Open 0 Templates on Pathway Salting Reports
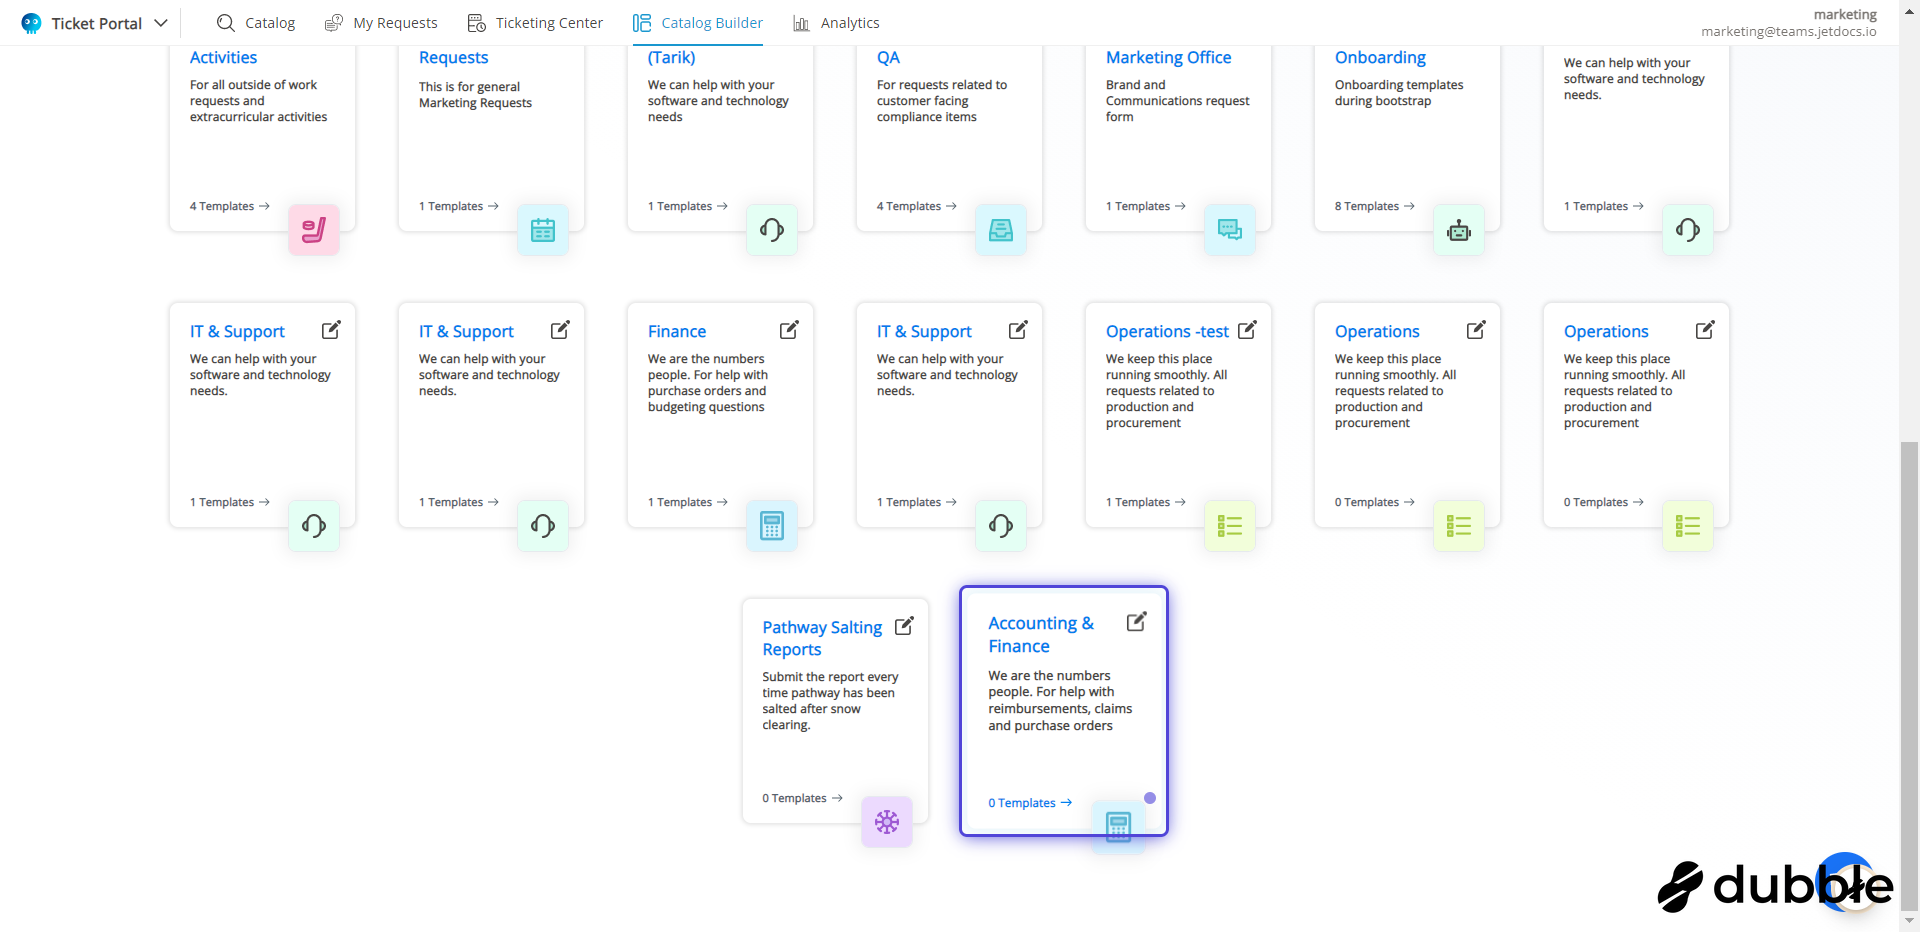 (803, 798)
